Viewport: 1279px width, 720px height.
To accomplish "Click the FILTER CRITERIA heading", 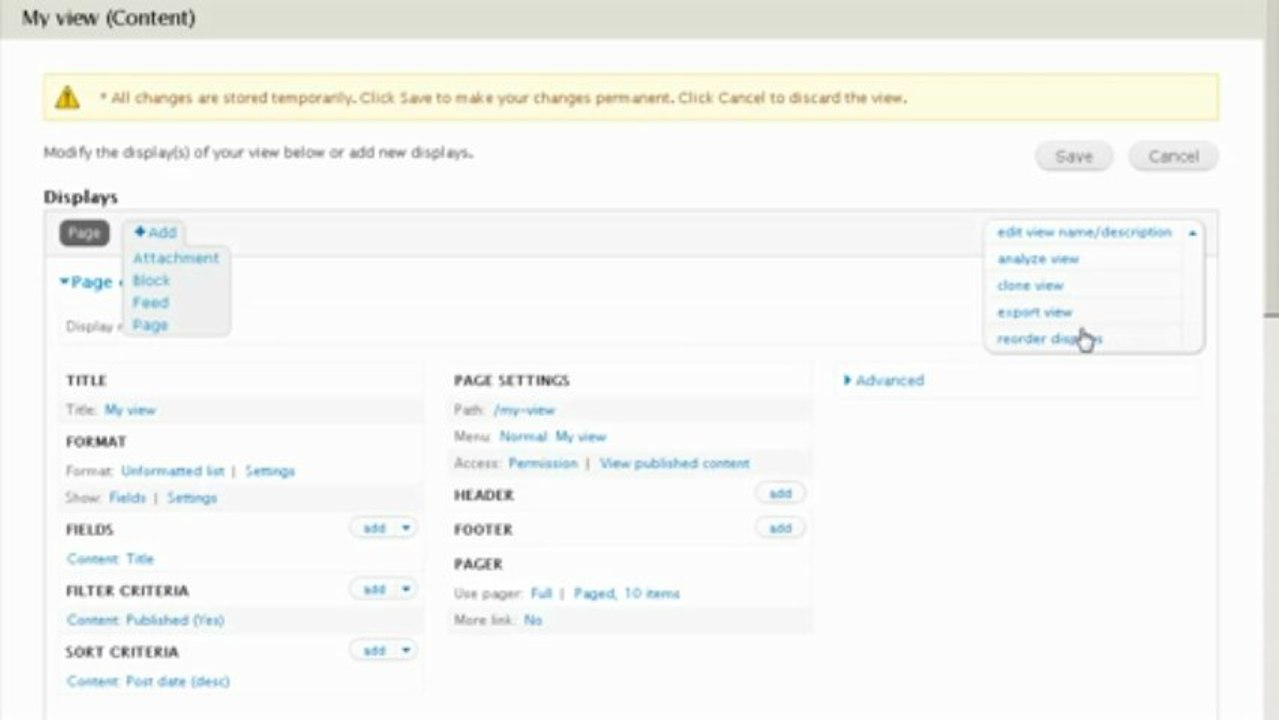I will point(127,591).
